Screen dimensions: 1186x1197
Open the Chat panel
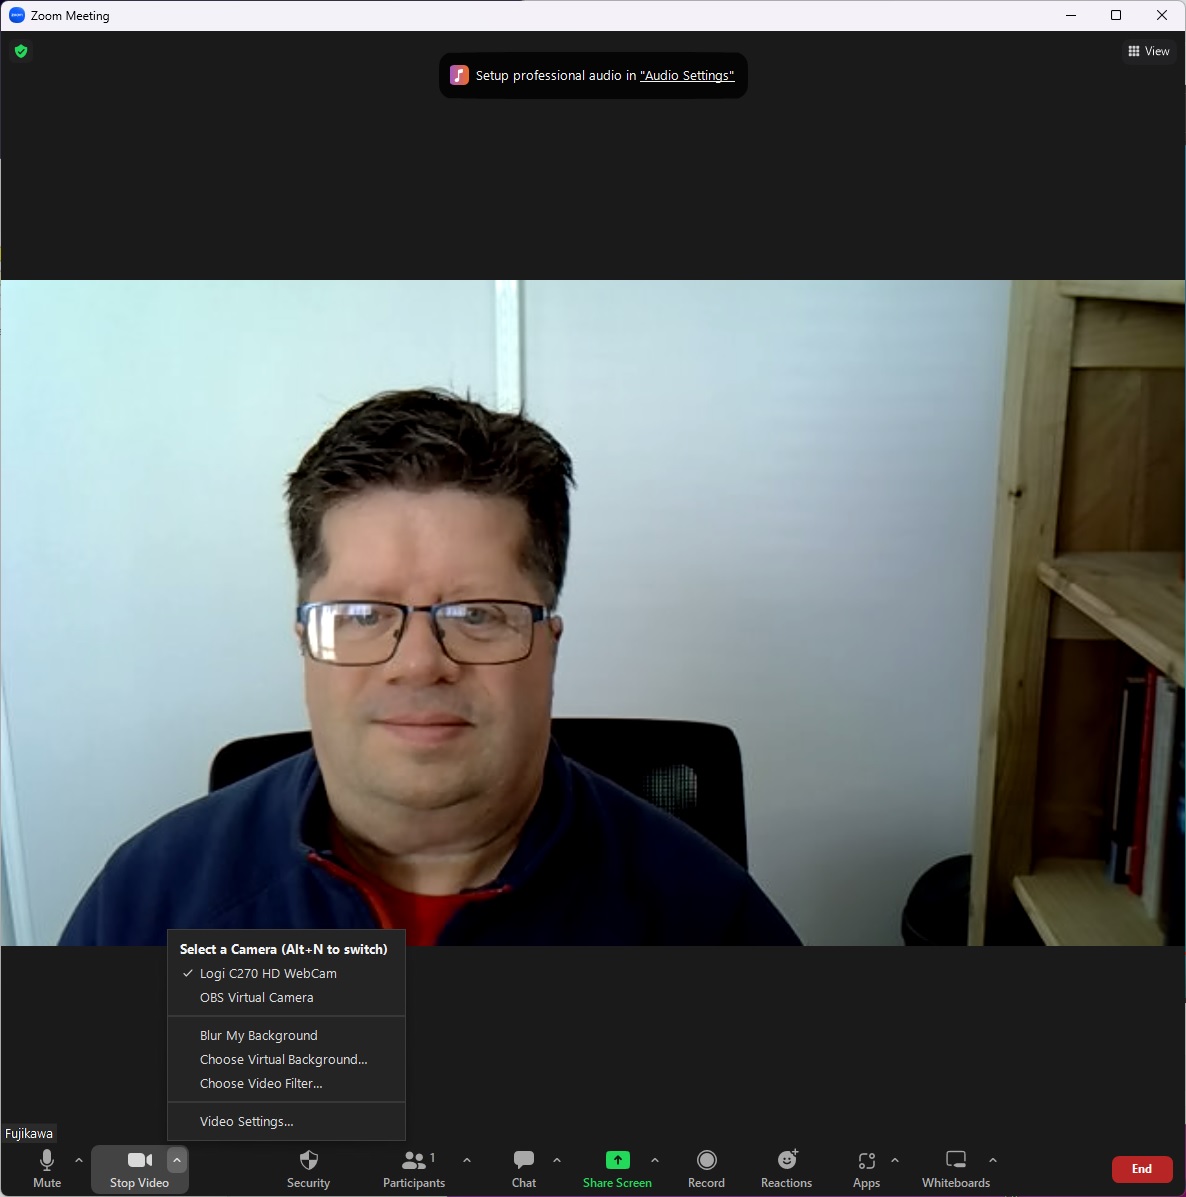point(524,1167)
